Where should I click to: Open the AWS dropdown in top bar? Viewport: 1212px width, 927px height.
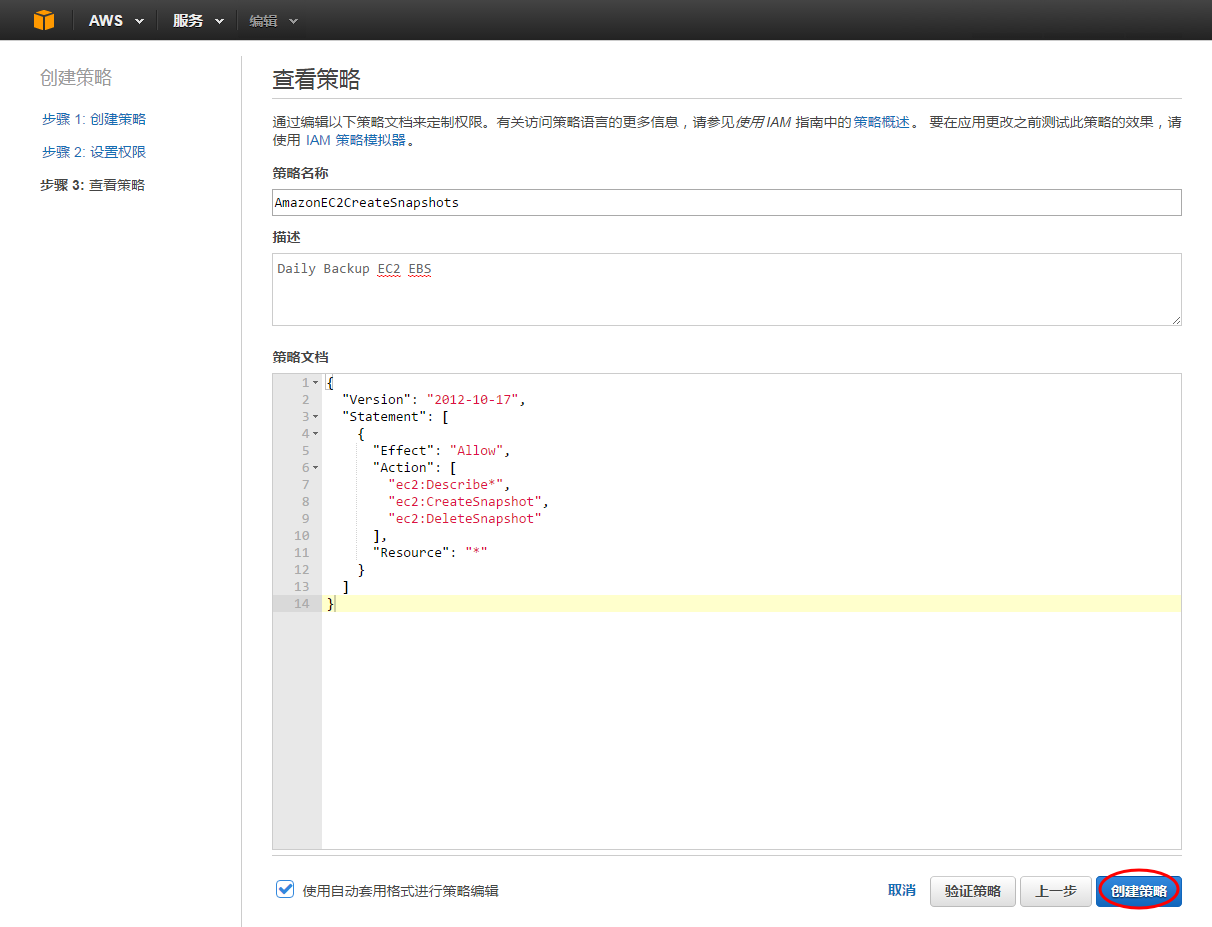(x=117, y=20)
